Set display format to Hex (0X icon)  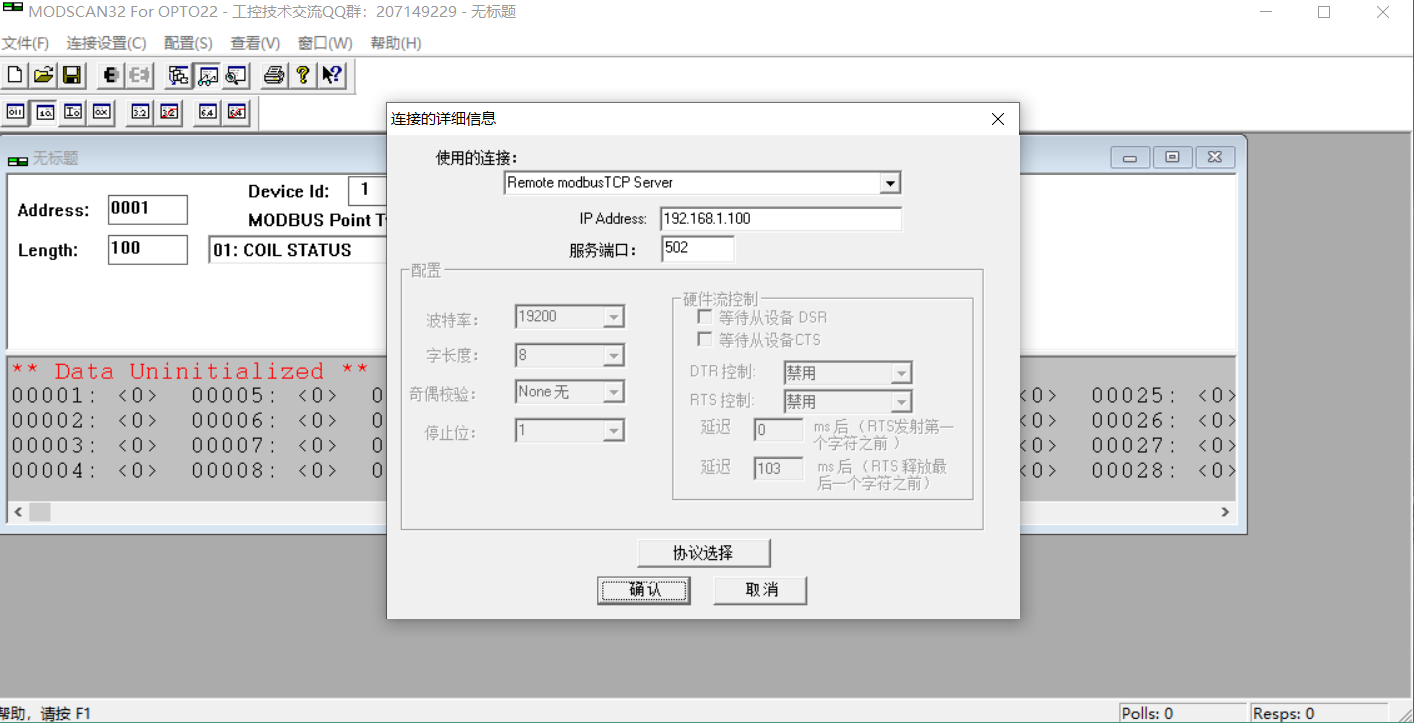[101, 112]
